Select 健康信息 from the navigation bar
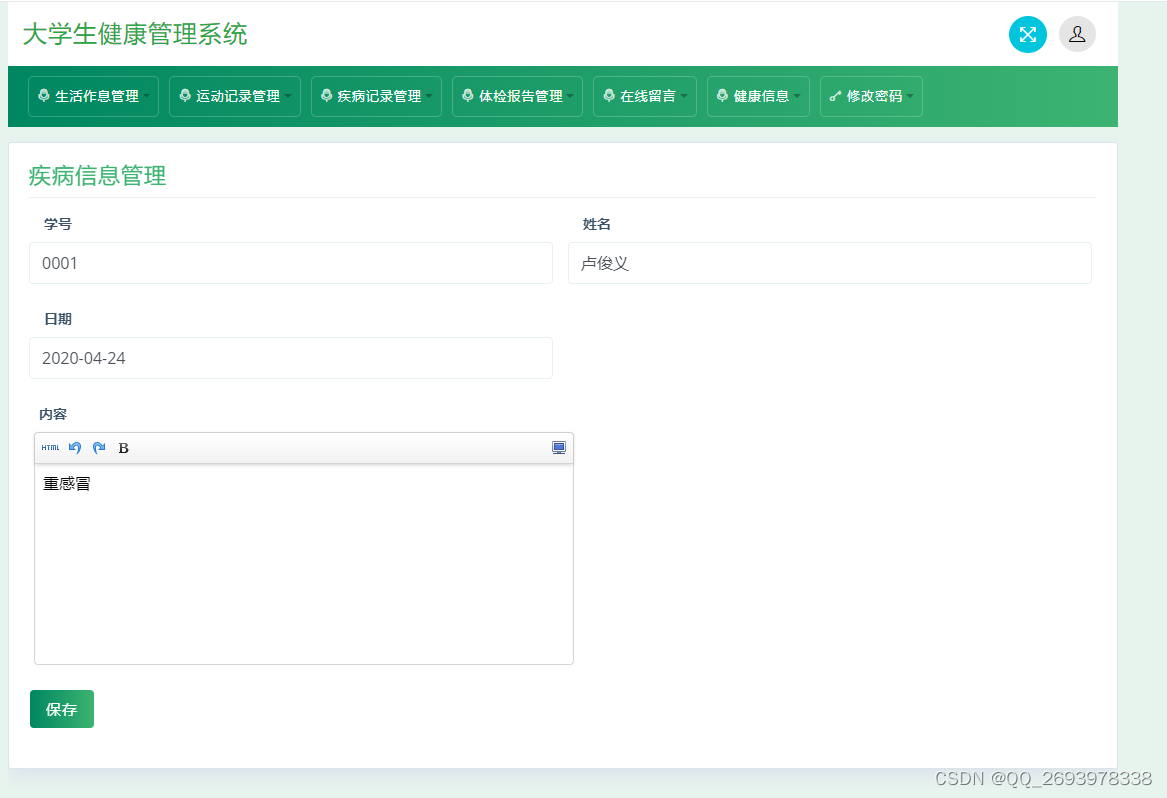The width and height of the screenshot is (1167, 798). click(758, 96)
